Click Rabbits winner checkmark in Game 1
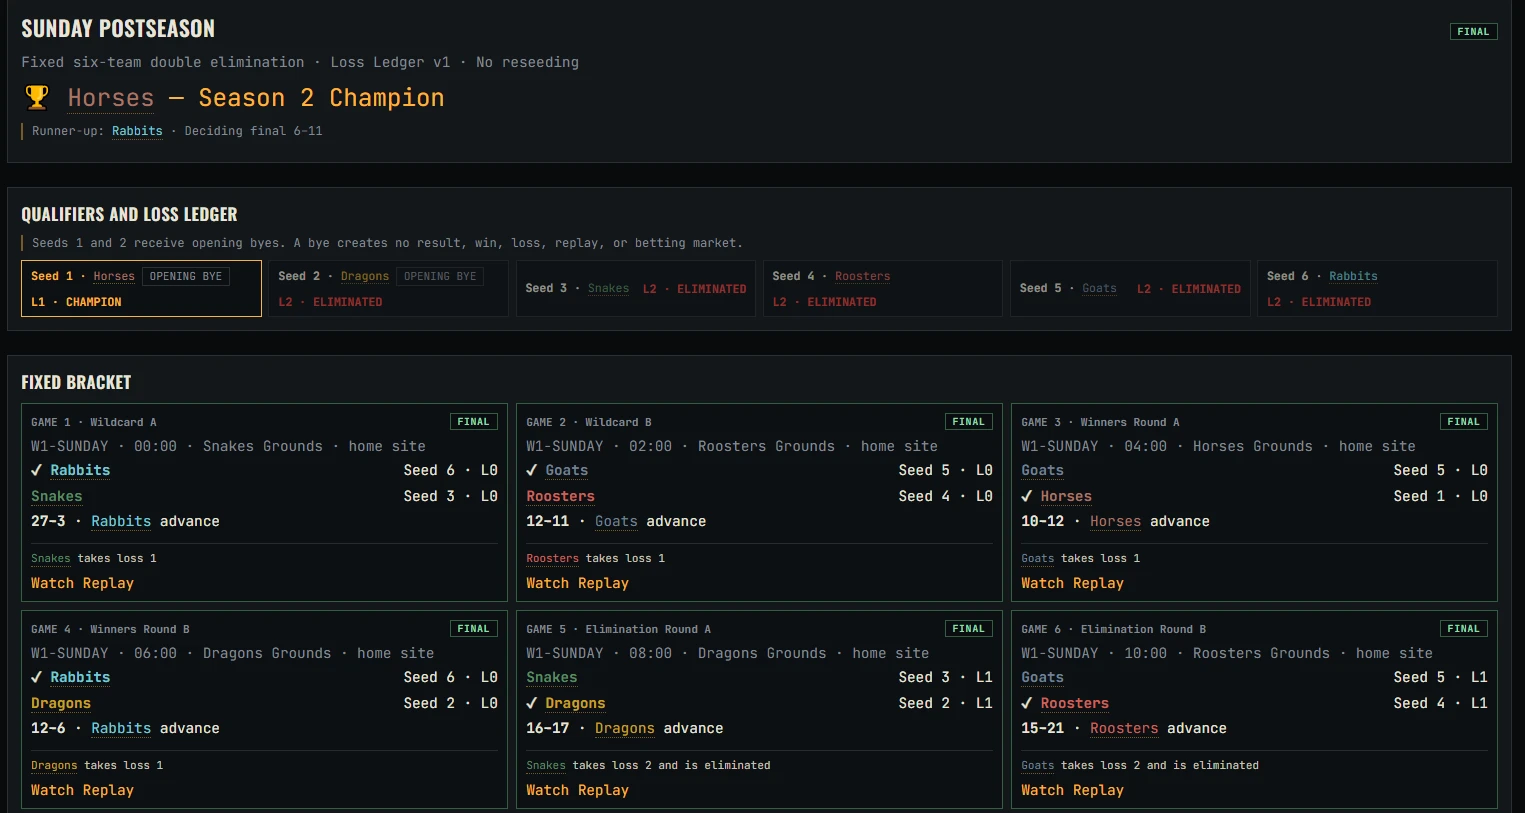 tap(36, 470)
